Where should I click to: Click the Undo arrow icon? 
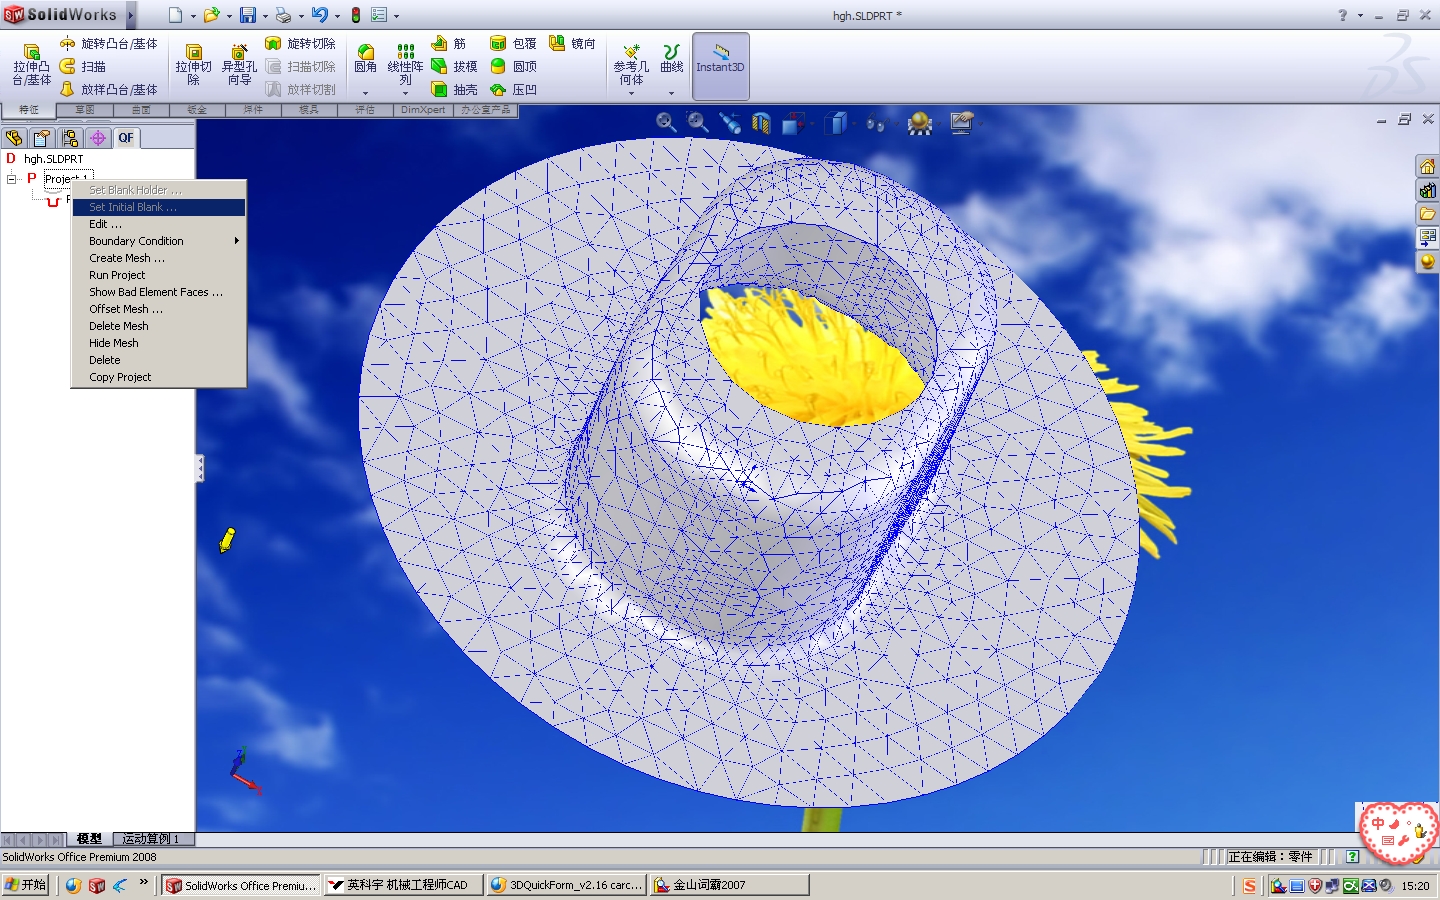pos(319,15)
